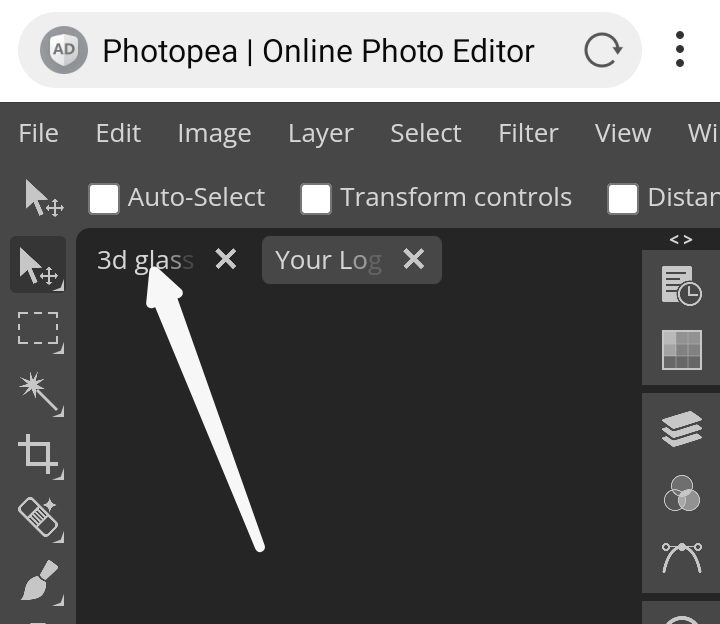Pick the Spot Healing Brush tool
This screenshot has height=624, width=720.
(39, 518)
